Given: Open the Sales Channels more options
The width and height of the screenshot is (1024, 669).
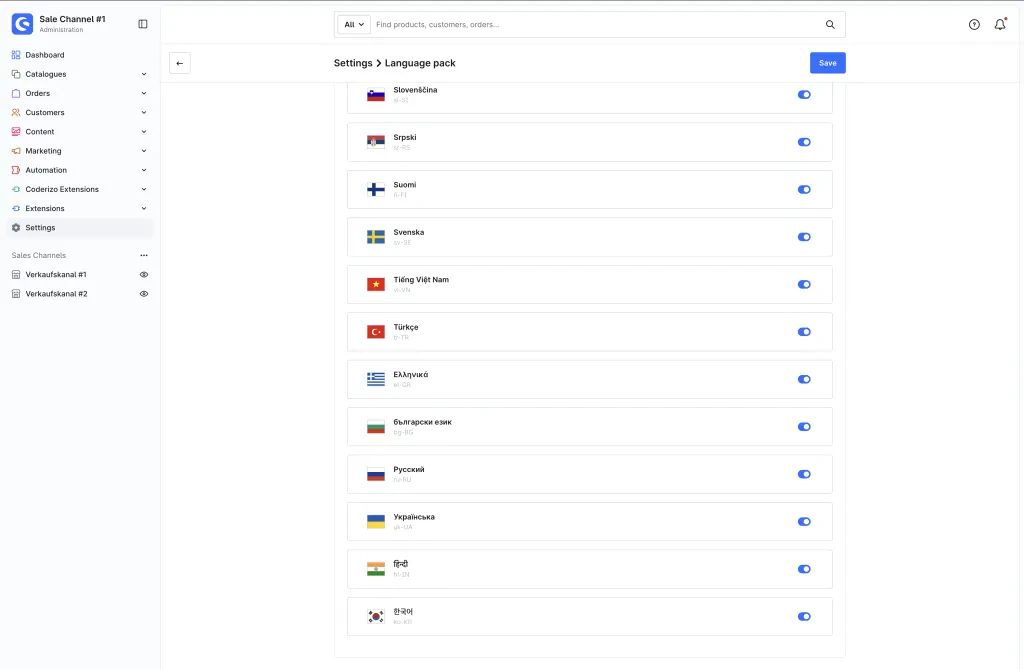Looking at the screenshot, I should point(144,255).
